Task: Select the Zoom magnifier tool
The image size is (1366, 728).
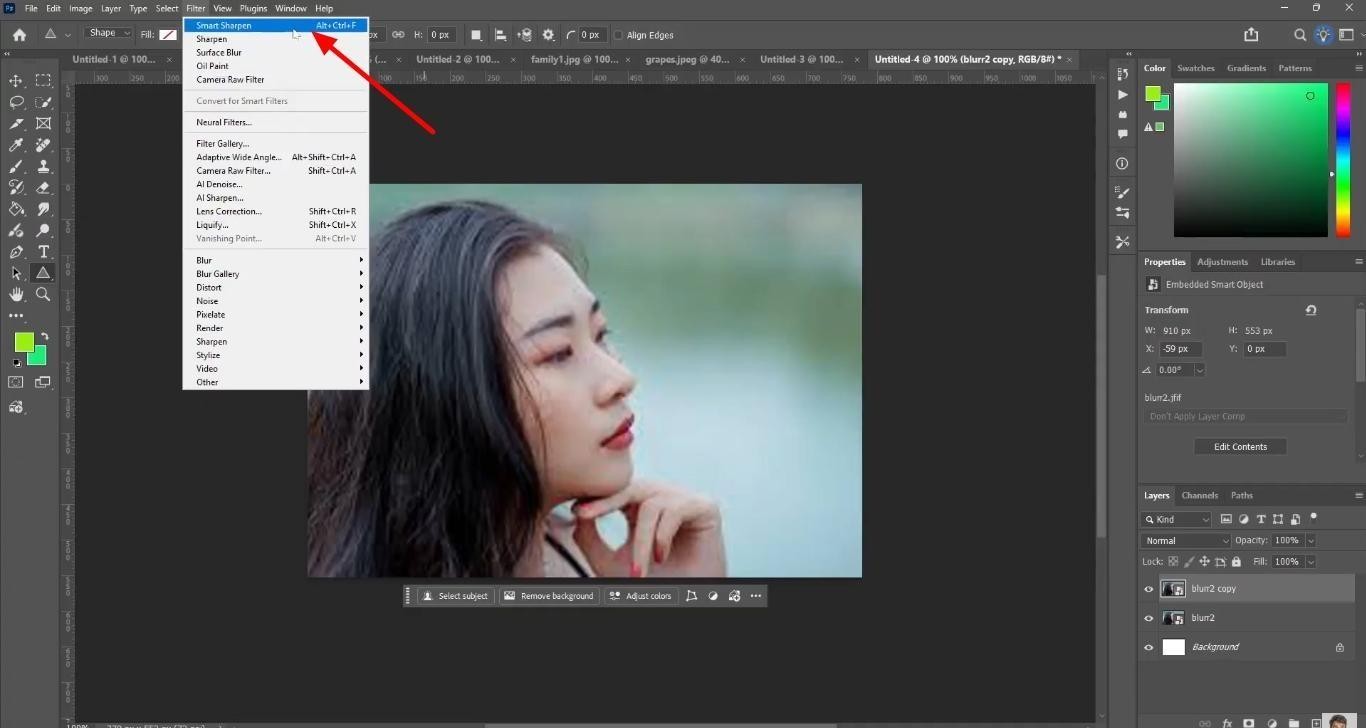Action: point(43,295)
